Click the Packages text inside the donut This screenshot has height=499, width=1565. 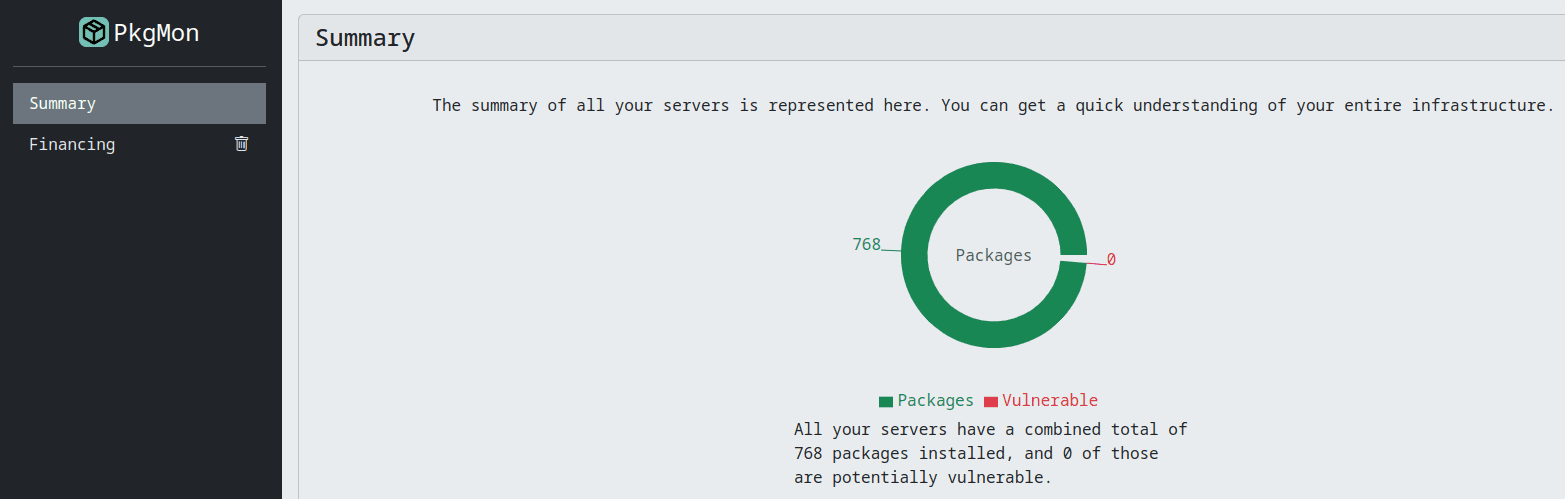tap(993, 255)
